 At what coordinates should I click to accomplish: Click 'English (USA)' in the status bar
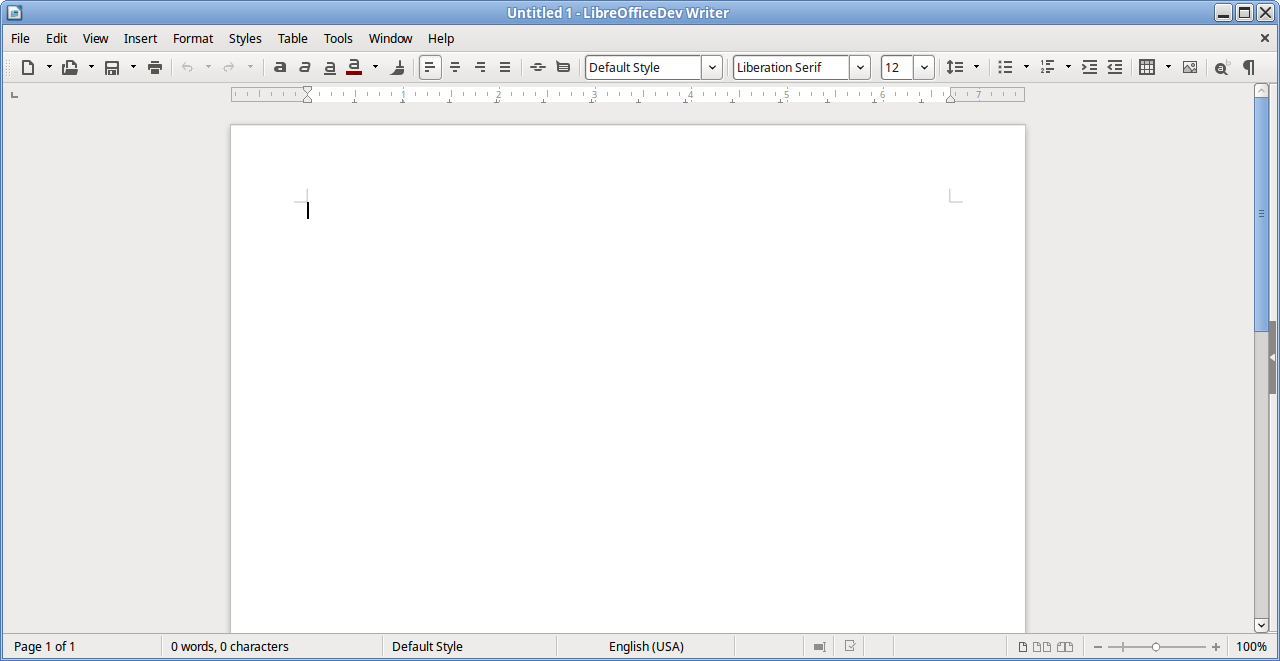pos(646,647)
